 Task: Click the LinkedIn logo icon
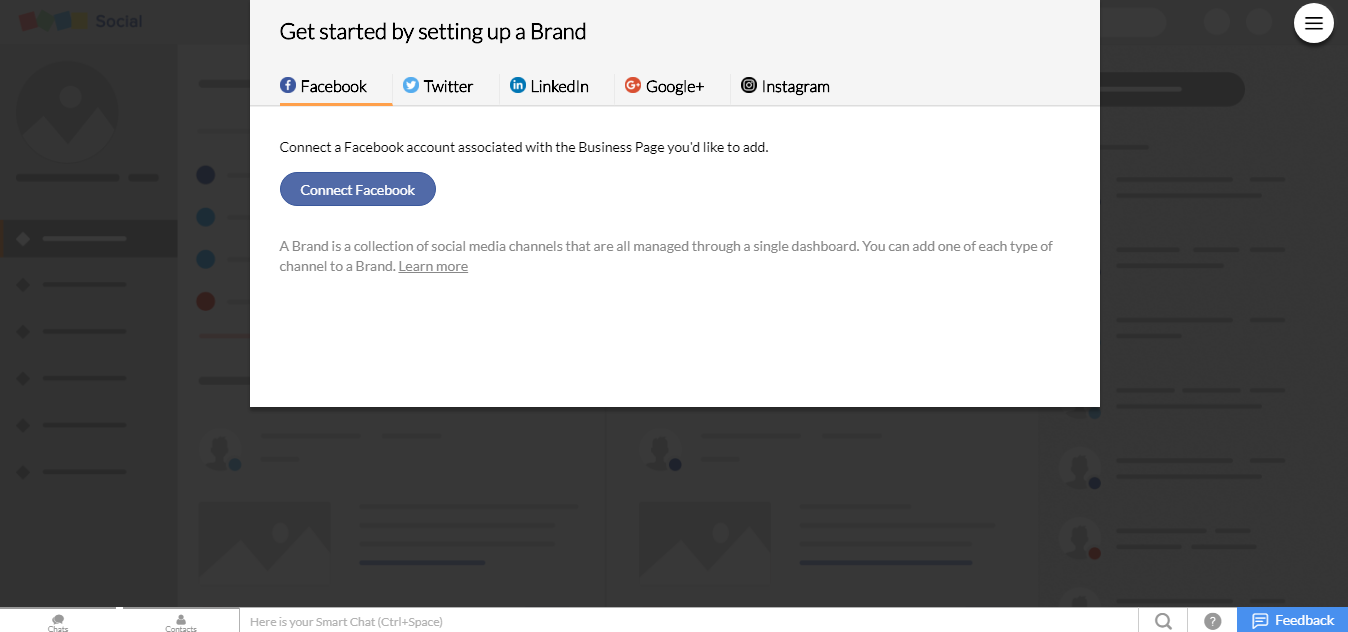(x=518, y=85)
